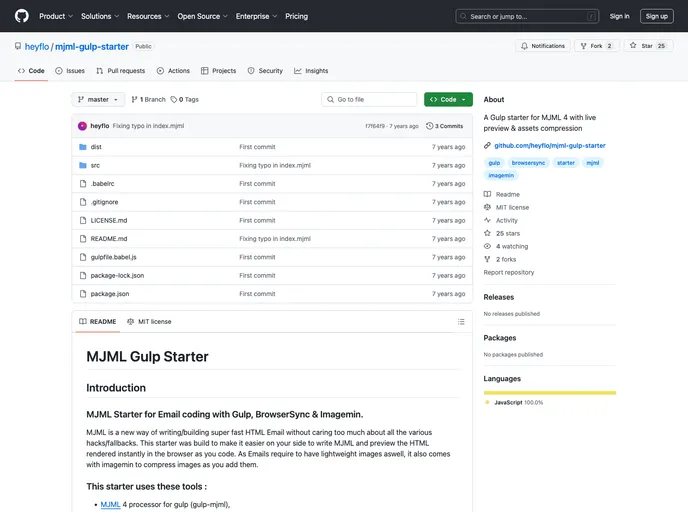This screenshot has width=688, height=512.
Task: Click the Fork icon button
Action: click(x=584, y=46)
